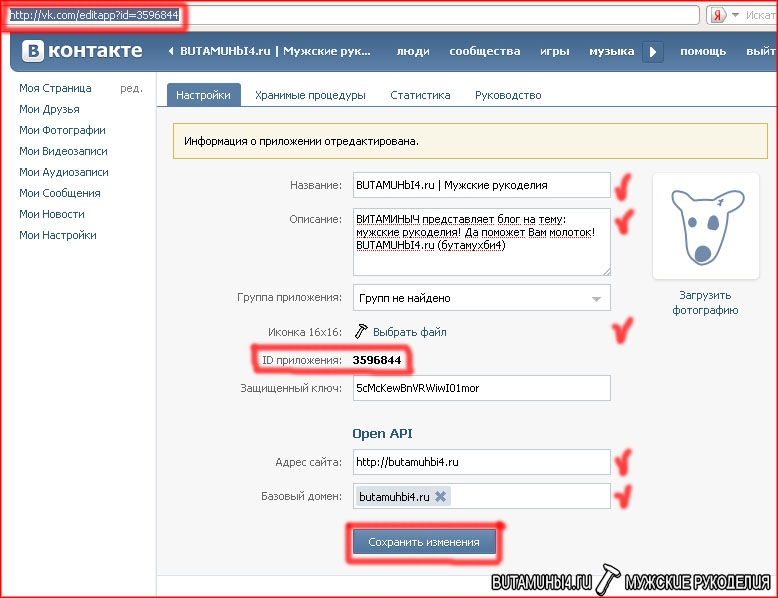
Task: Open Мои Друзья in sidebar
Action: tap(49, 109)
